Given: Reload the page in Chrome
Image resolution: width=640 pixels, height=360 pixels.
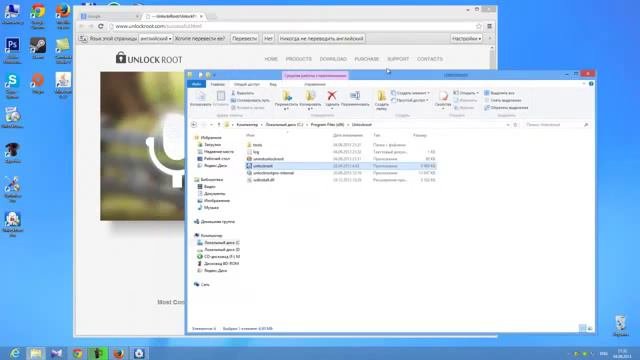Looking at the screenshot, I should [x=100, y=26].
